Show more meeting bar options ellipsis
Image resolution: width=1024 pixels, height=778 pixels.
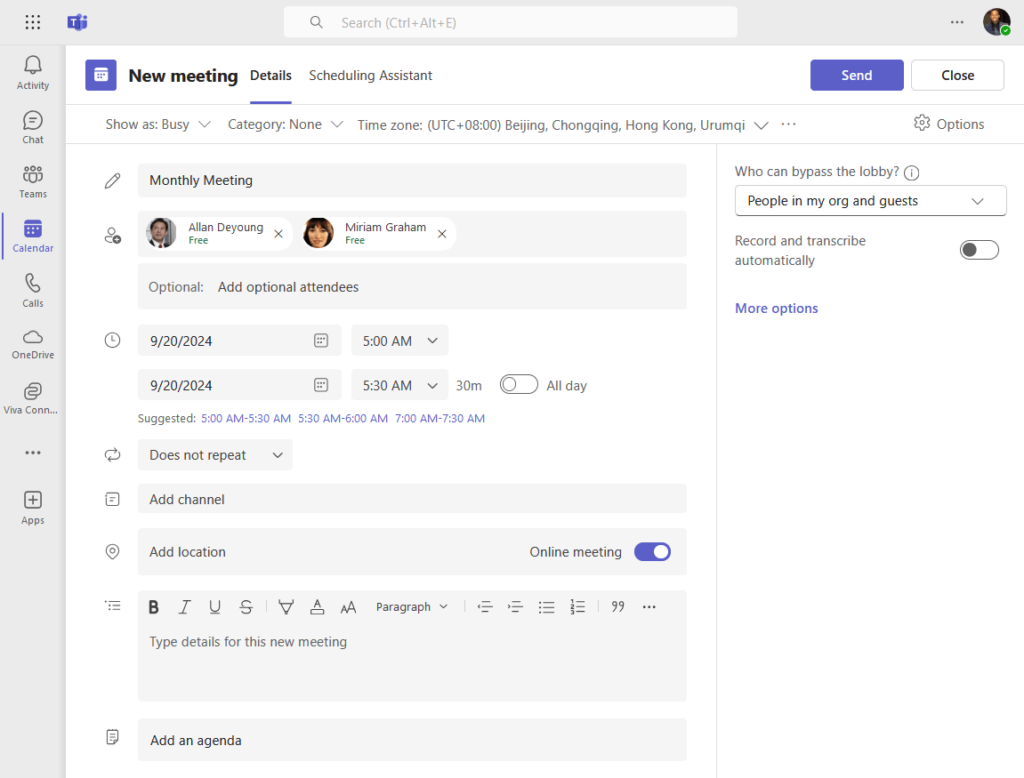tap(788, 124)
